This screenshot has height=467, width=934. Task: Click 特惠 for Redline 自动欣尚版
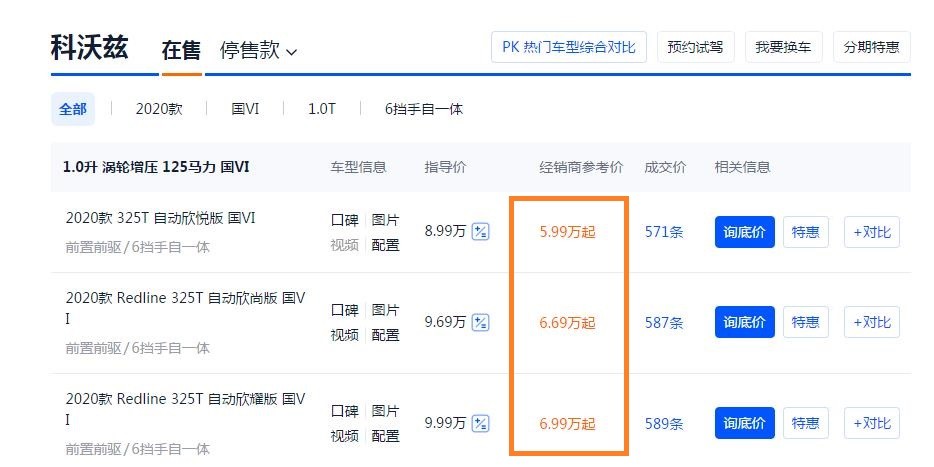(805, 322)
